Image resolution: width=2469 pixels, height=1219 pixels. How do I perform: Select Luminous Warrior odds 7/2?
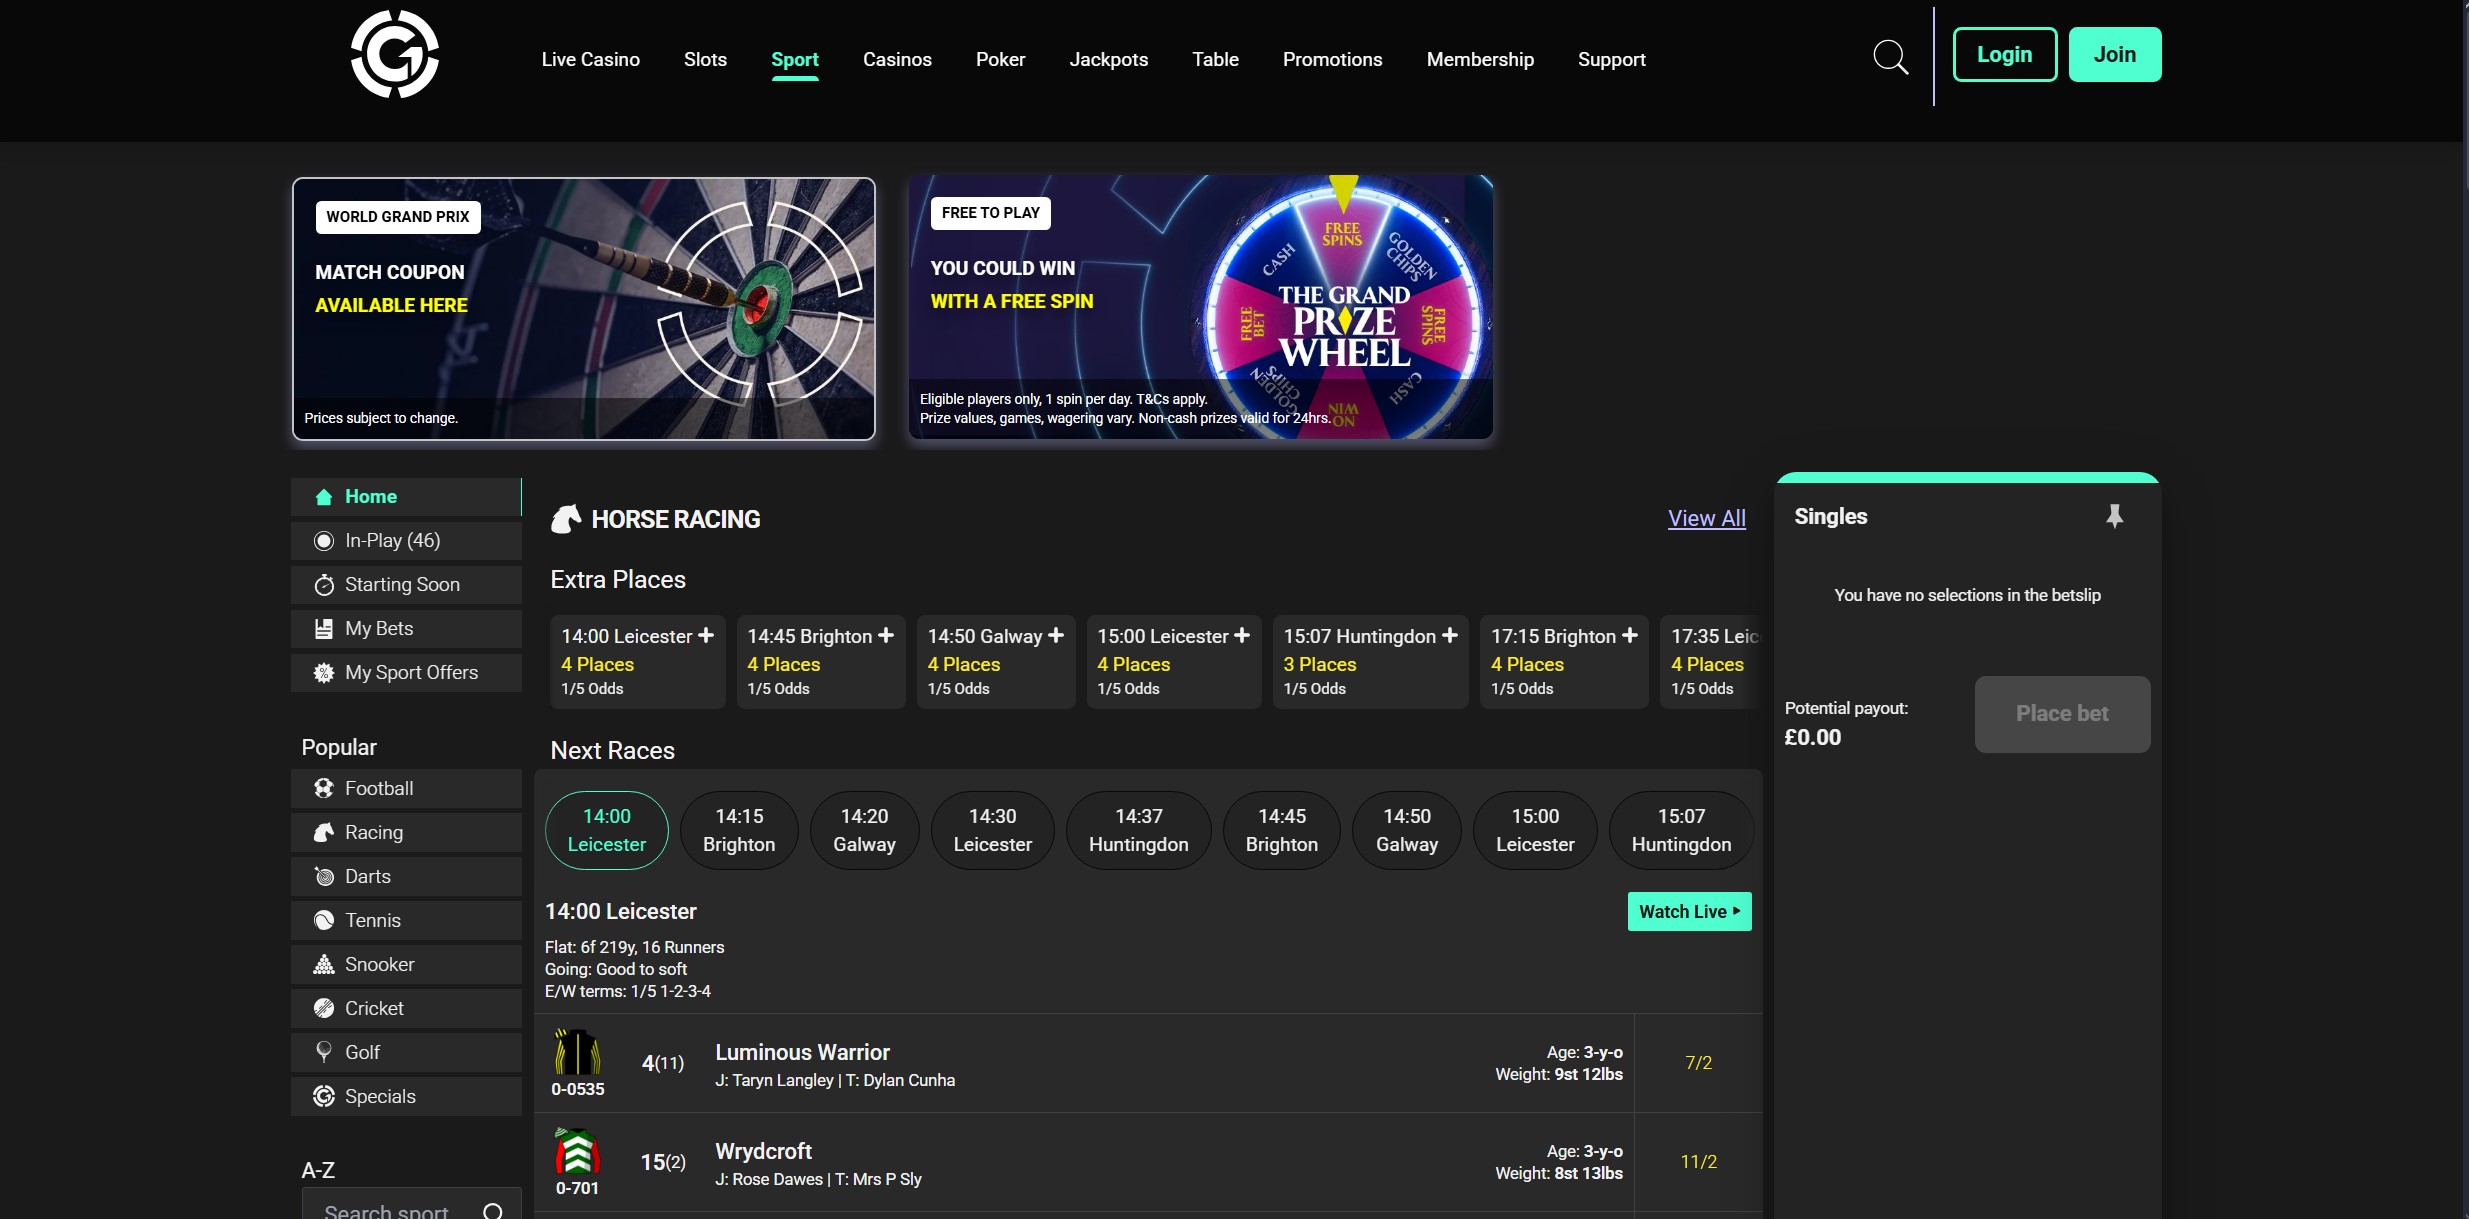coord(1698,1063)
